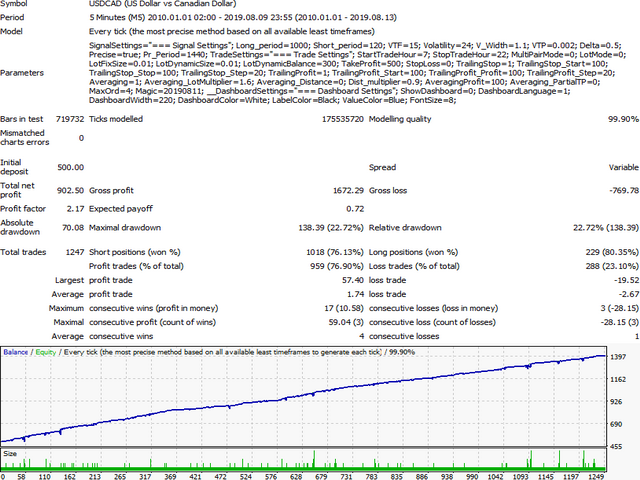
Task: Click consecutive wins value 17 (10.58)
Action: click(x=344, y=309)
